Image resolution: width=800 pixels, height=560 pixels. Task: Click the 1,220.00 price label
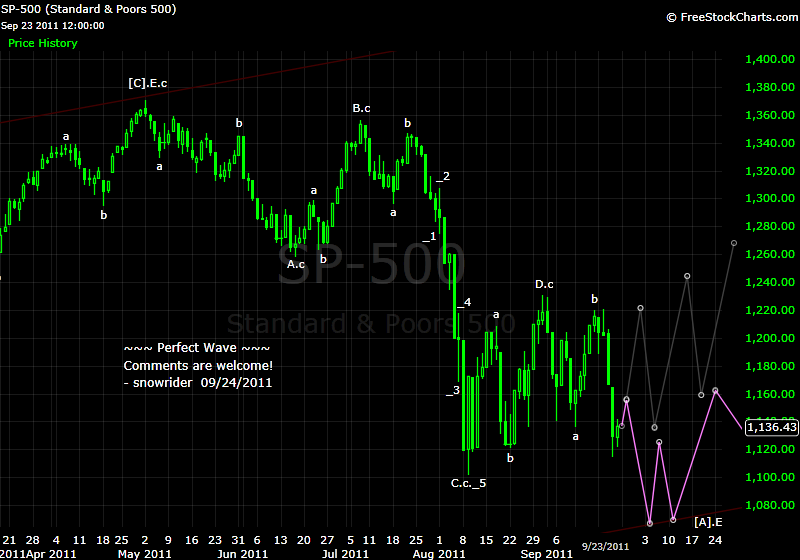(x=770, y=310)
